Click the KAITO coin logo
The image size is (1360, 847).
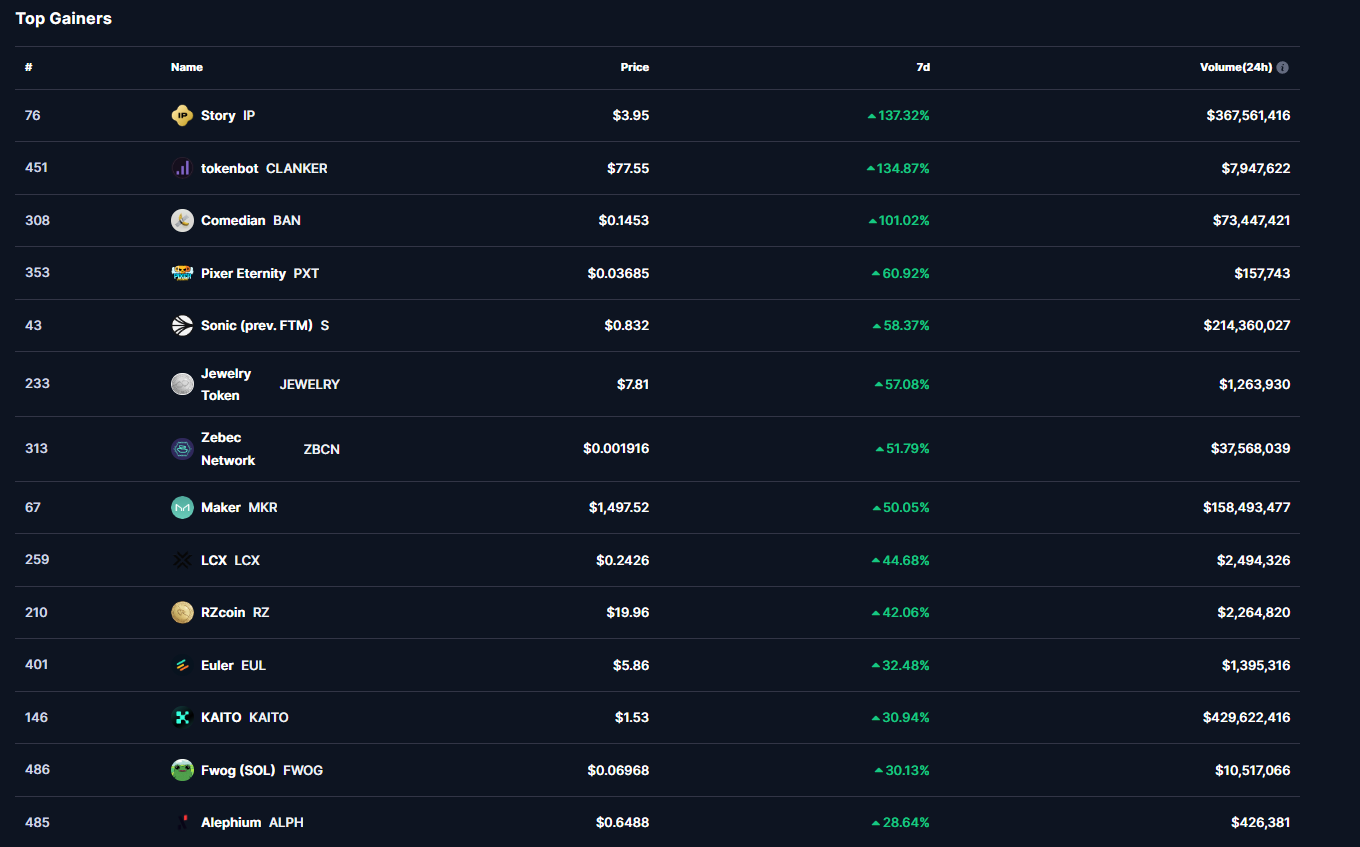(182, 717)
